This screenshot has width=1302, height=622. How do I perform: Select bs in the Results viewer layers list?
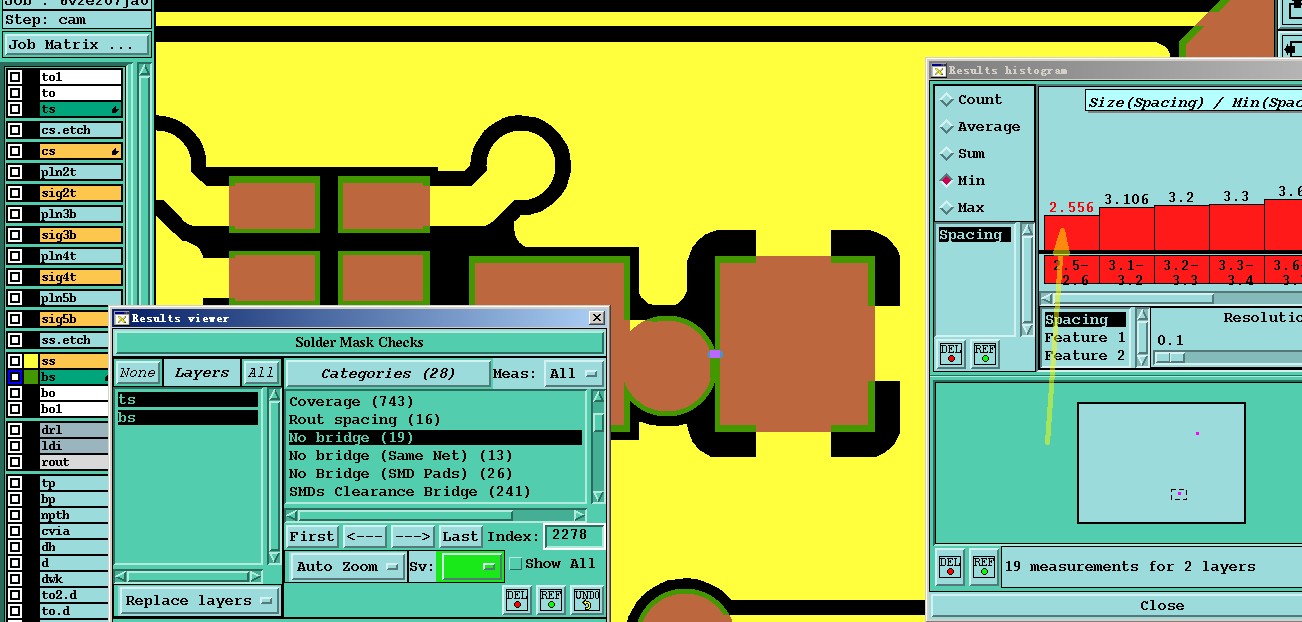click(x=187, y=418)
